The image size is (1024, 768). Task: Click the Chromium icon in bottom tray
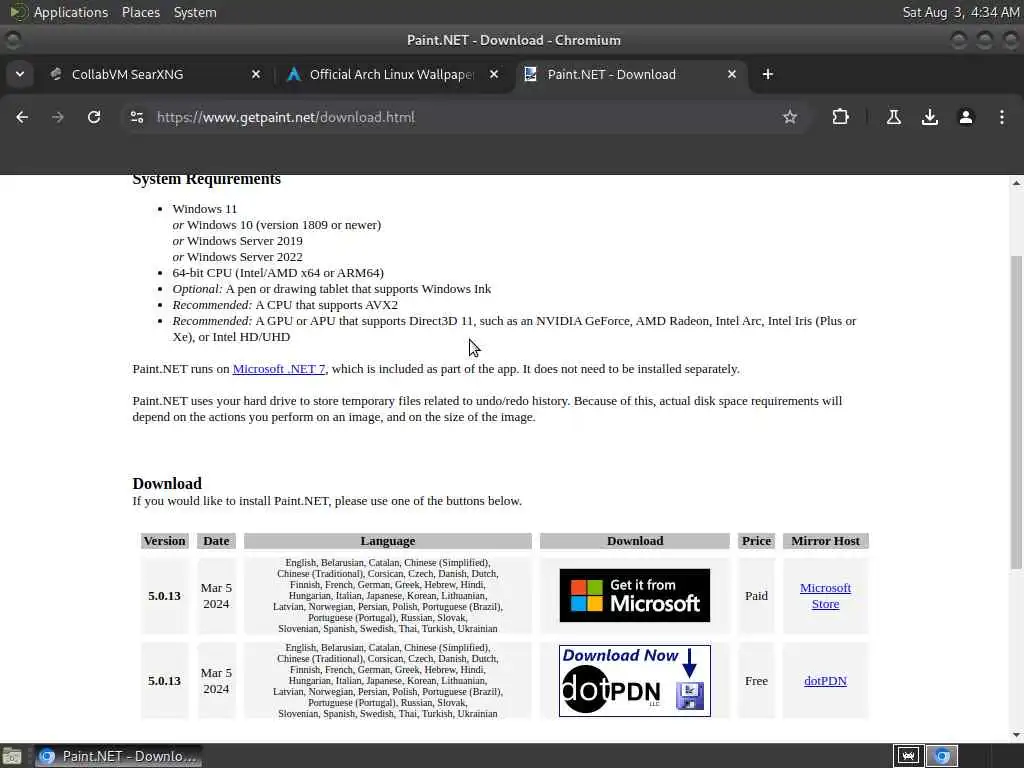(x=942, y=756)
